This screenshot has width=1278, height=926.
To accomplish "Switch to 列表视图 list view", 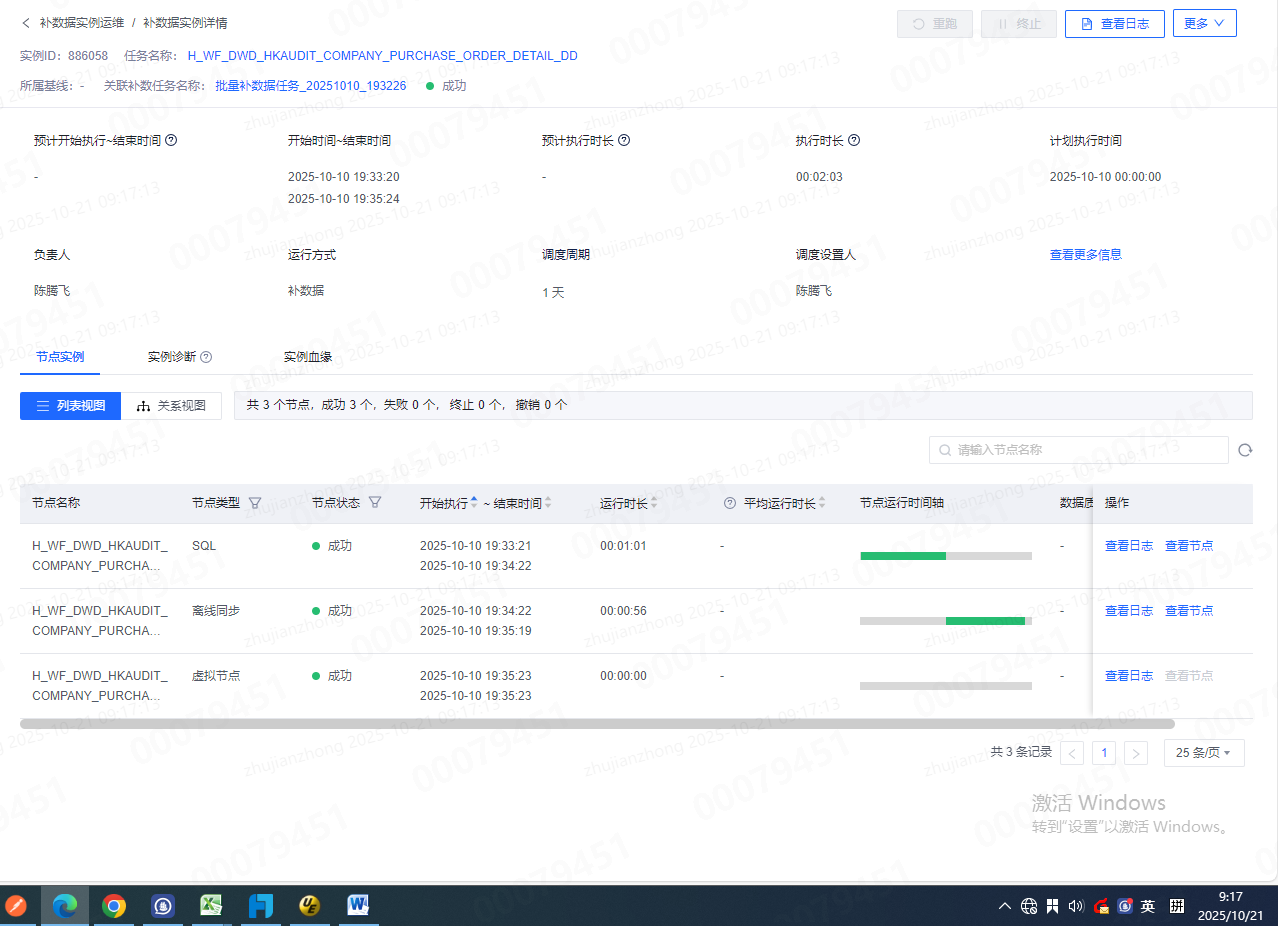I will (x=70, y=406).
